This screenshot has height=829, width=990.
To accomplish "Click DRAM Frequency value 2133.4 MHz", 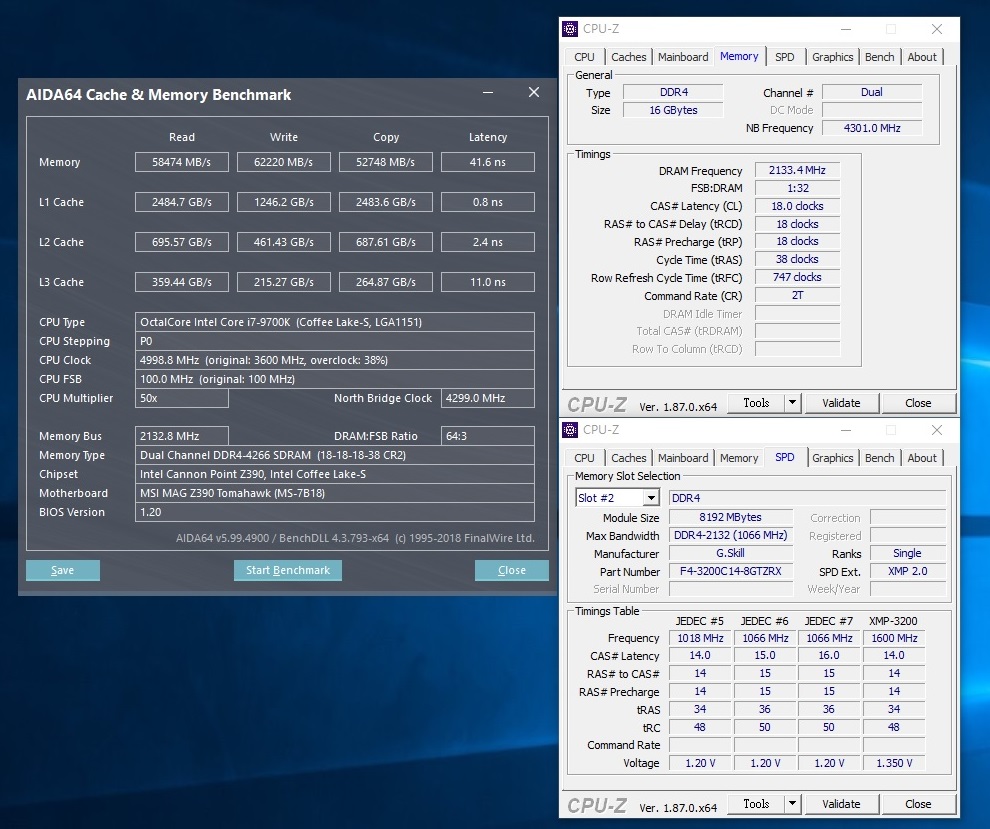I will click(797, 170).
